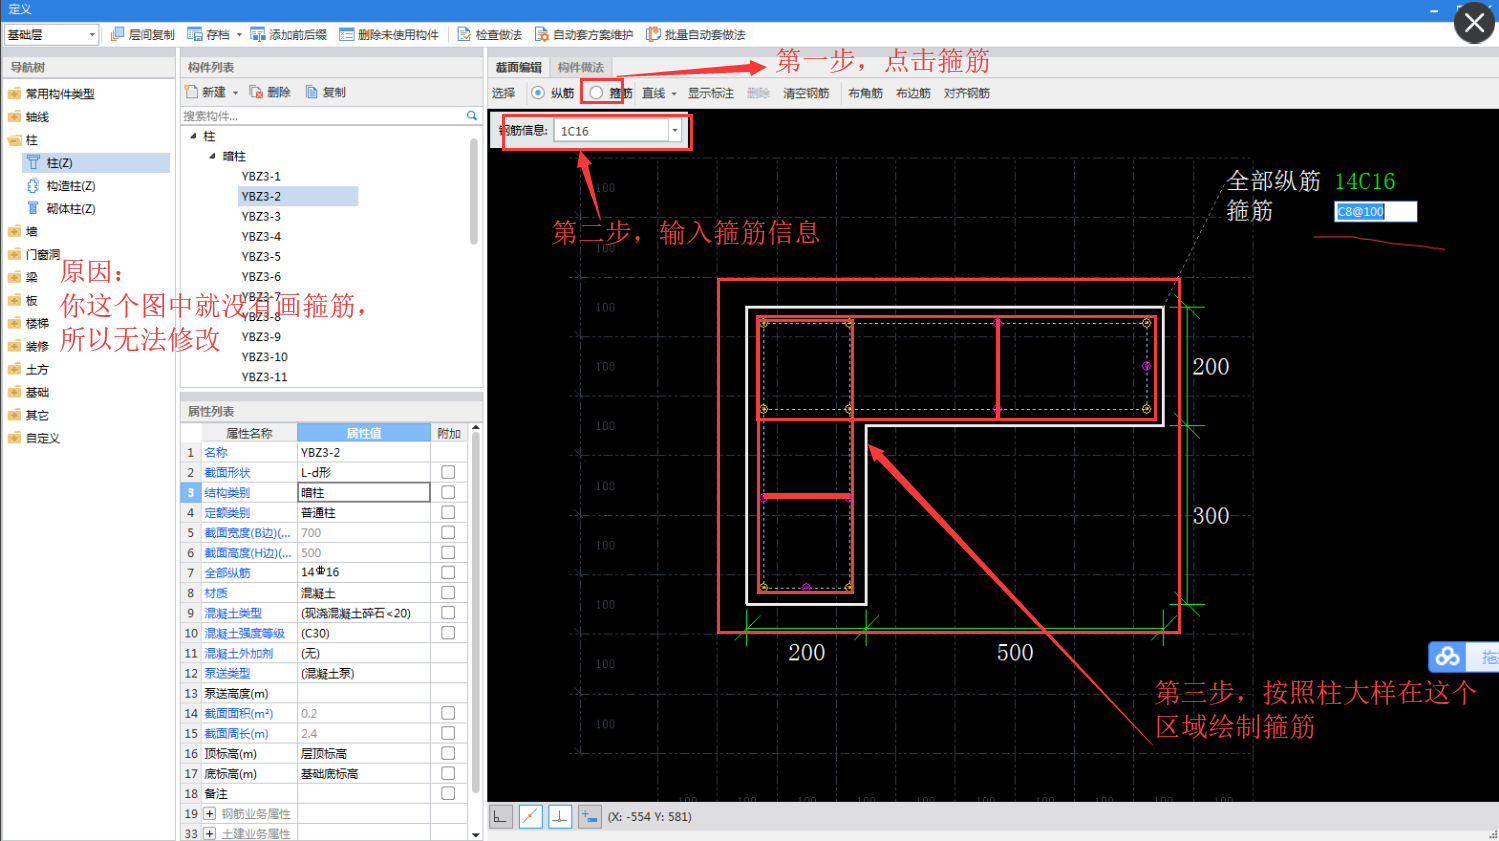Check the 附加 box for 备注 row
Viewport: 1499px width, 841px height.
[x=448, y=793]
